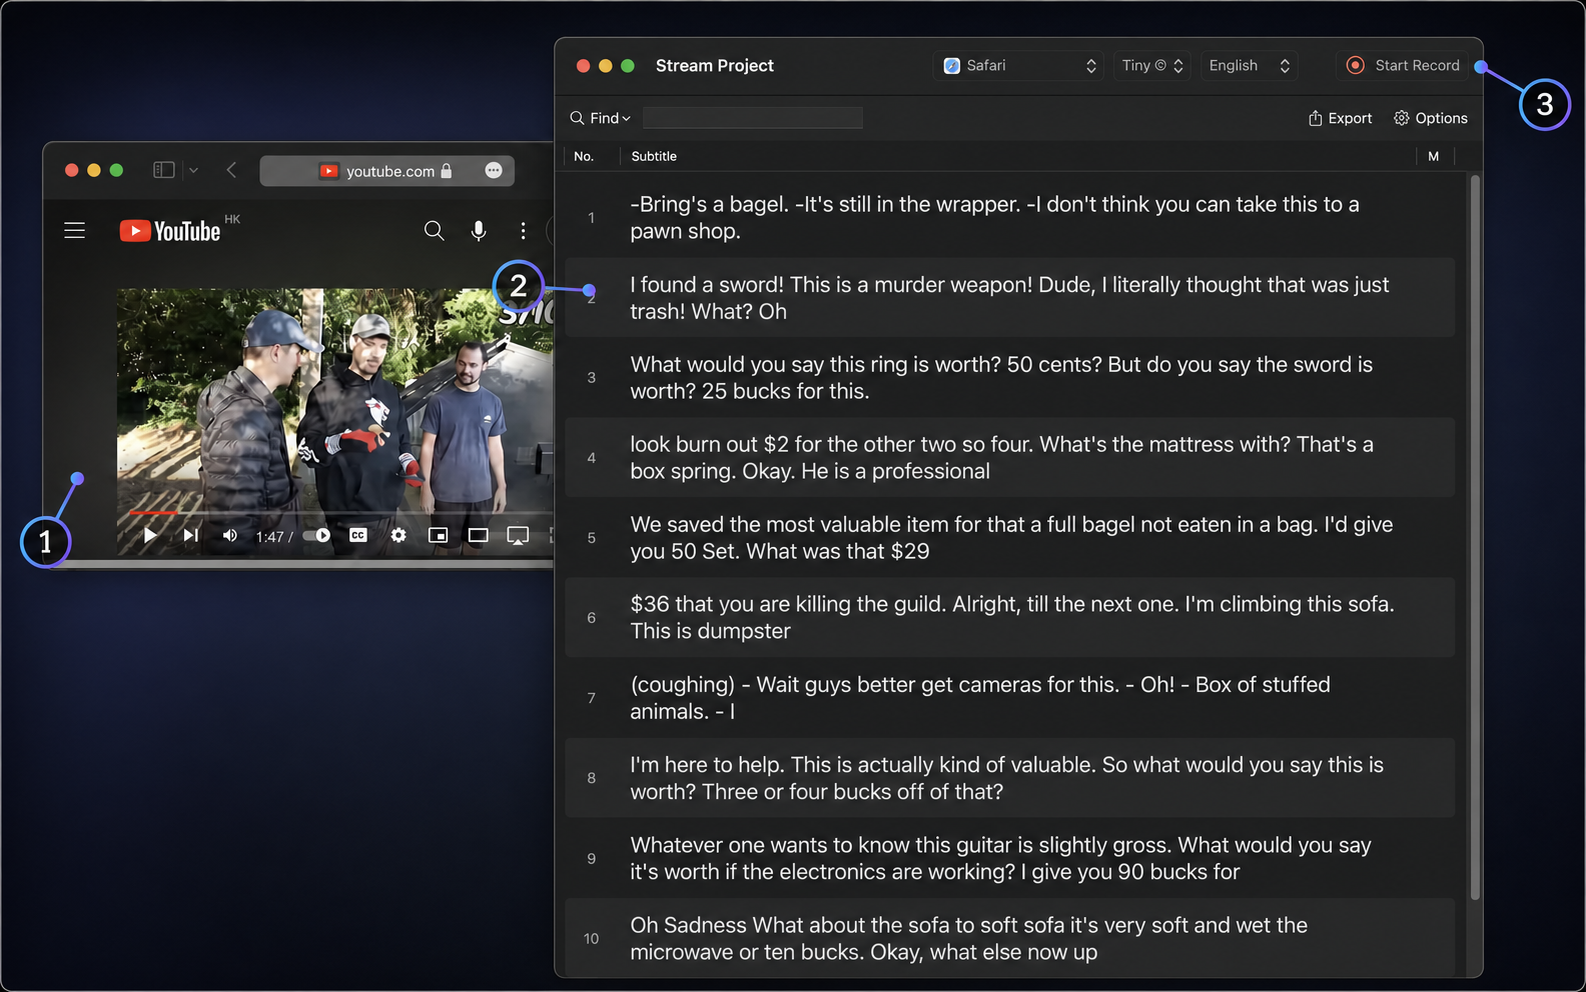The image size is (1586, 992).
Task: Toggle the Safari sidebar icon
Action: point(164,170)
